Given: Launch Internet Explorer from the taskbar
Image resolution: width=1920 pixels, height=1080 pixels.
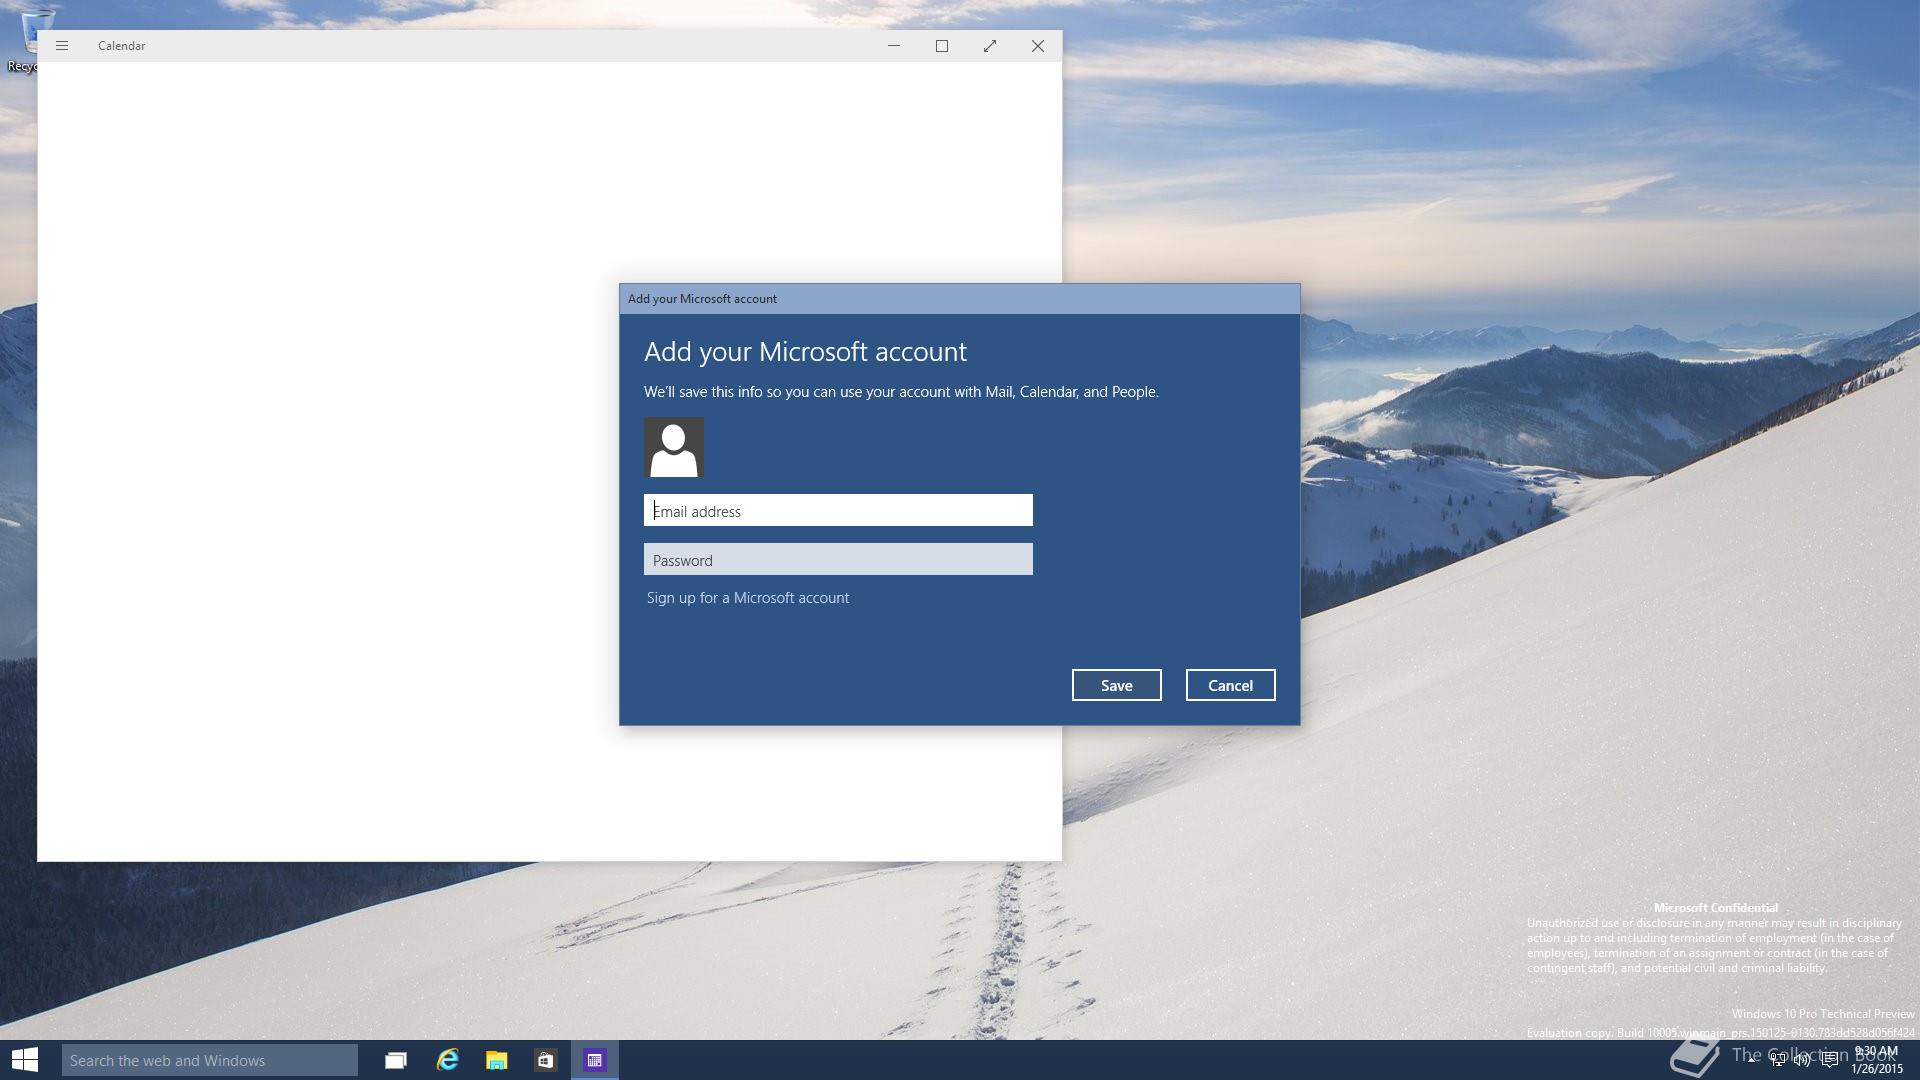Looking at the screenshot, I should click(447, 1060).
